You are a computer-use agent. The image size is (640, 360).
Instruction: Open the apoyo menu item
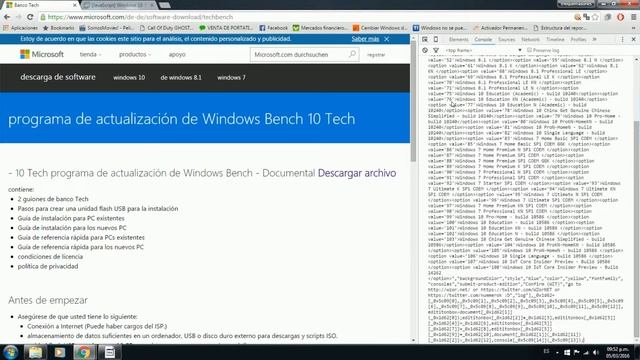coord(177,54)
